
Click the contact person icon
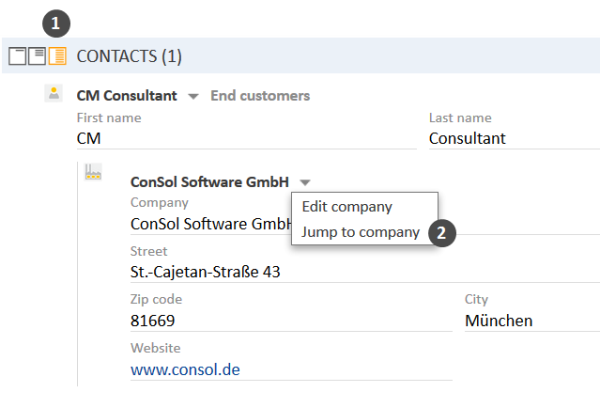pos(54,93)
